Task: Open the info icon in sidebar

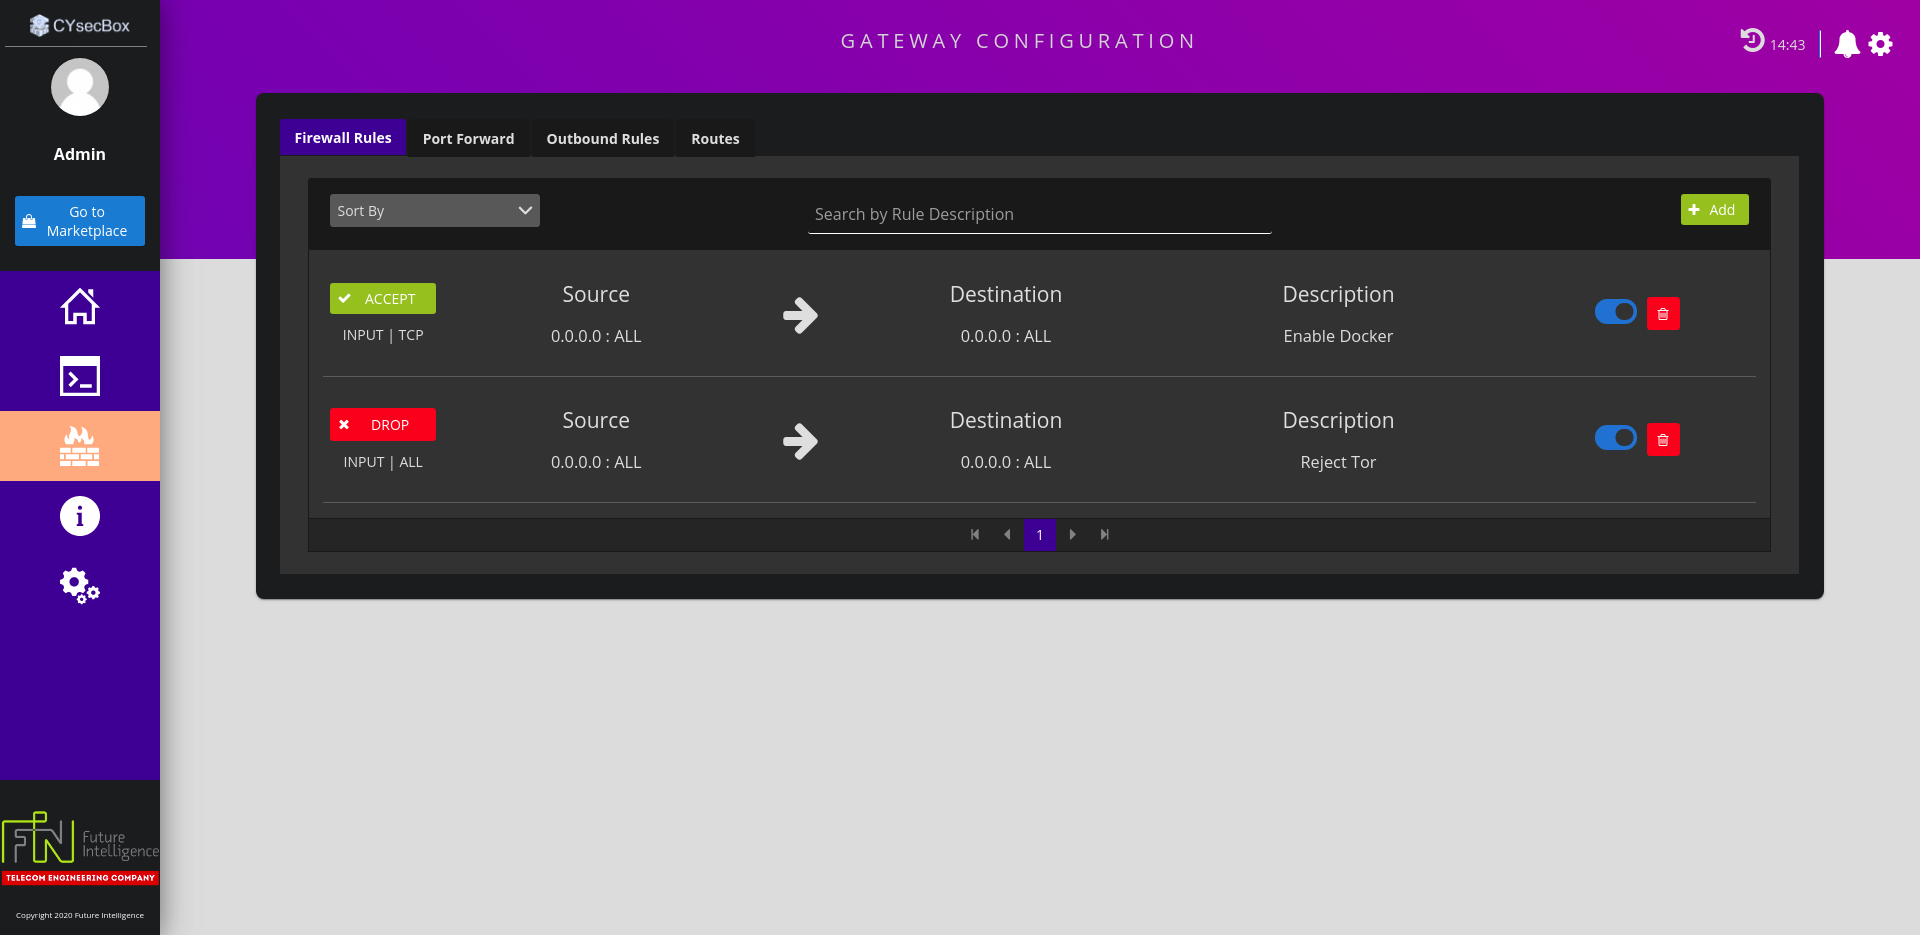Action: tap(80, 516)
